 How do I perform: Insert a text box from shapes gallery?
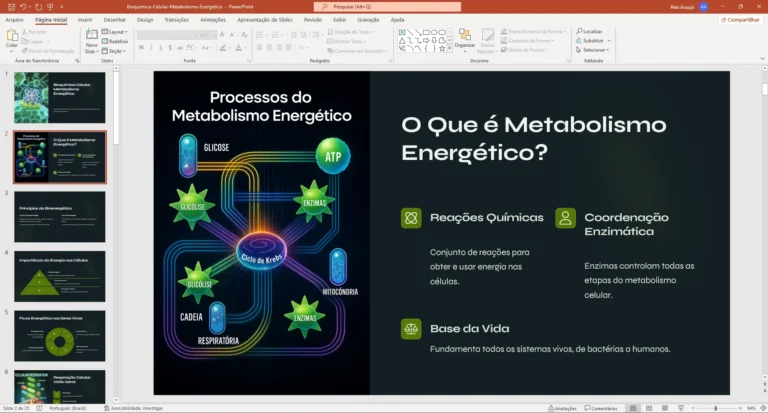pos(402,32)
